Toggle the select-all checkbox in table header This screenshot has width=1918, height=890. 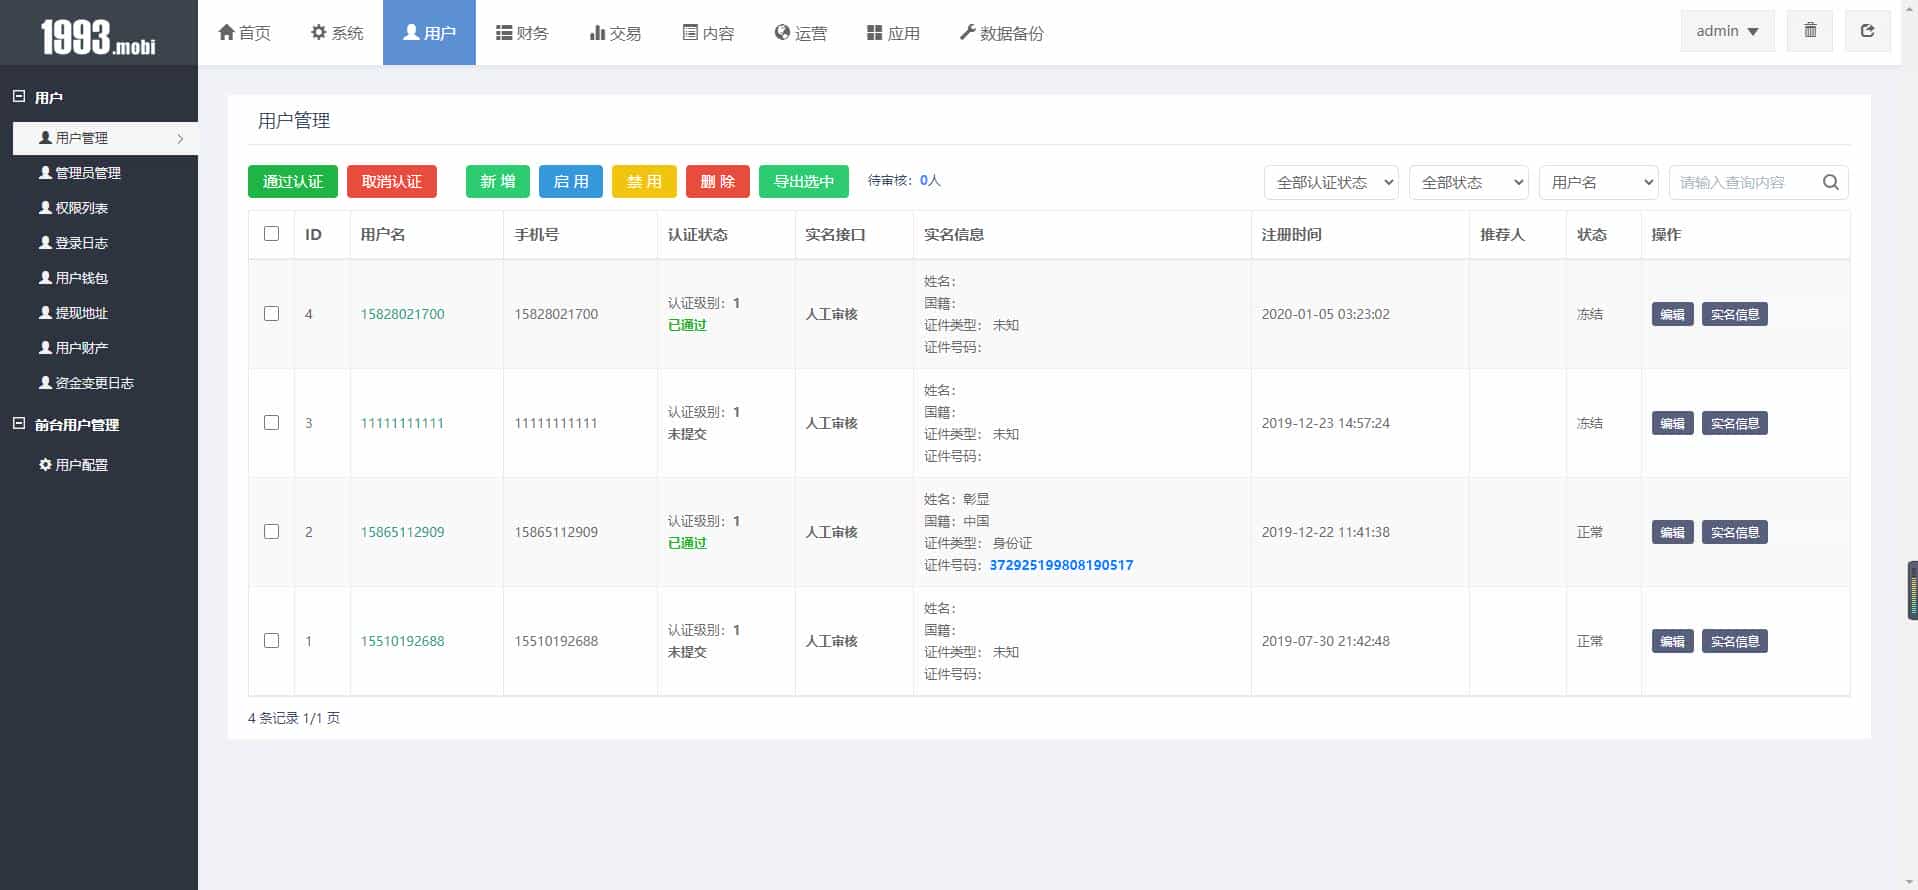(271, 234)
